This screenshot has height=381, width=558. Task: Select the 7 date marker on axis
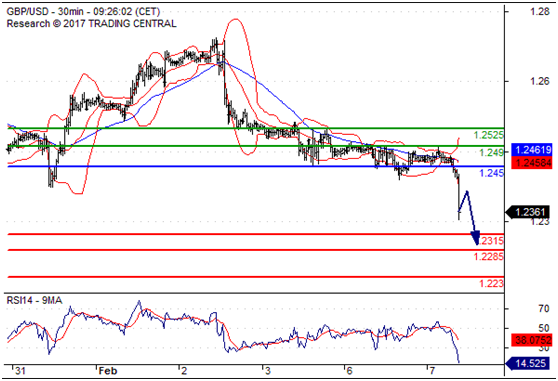pyautogui.click(x=432, y=371)
